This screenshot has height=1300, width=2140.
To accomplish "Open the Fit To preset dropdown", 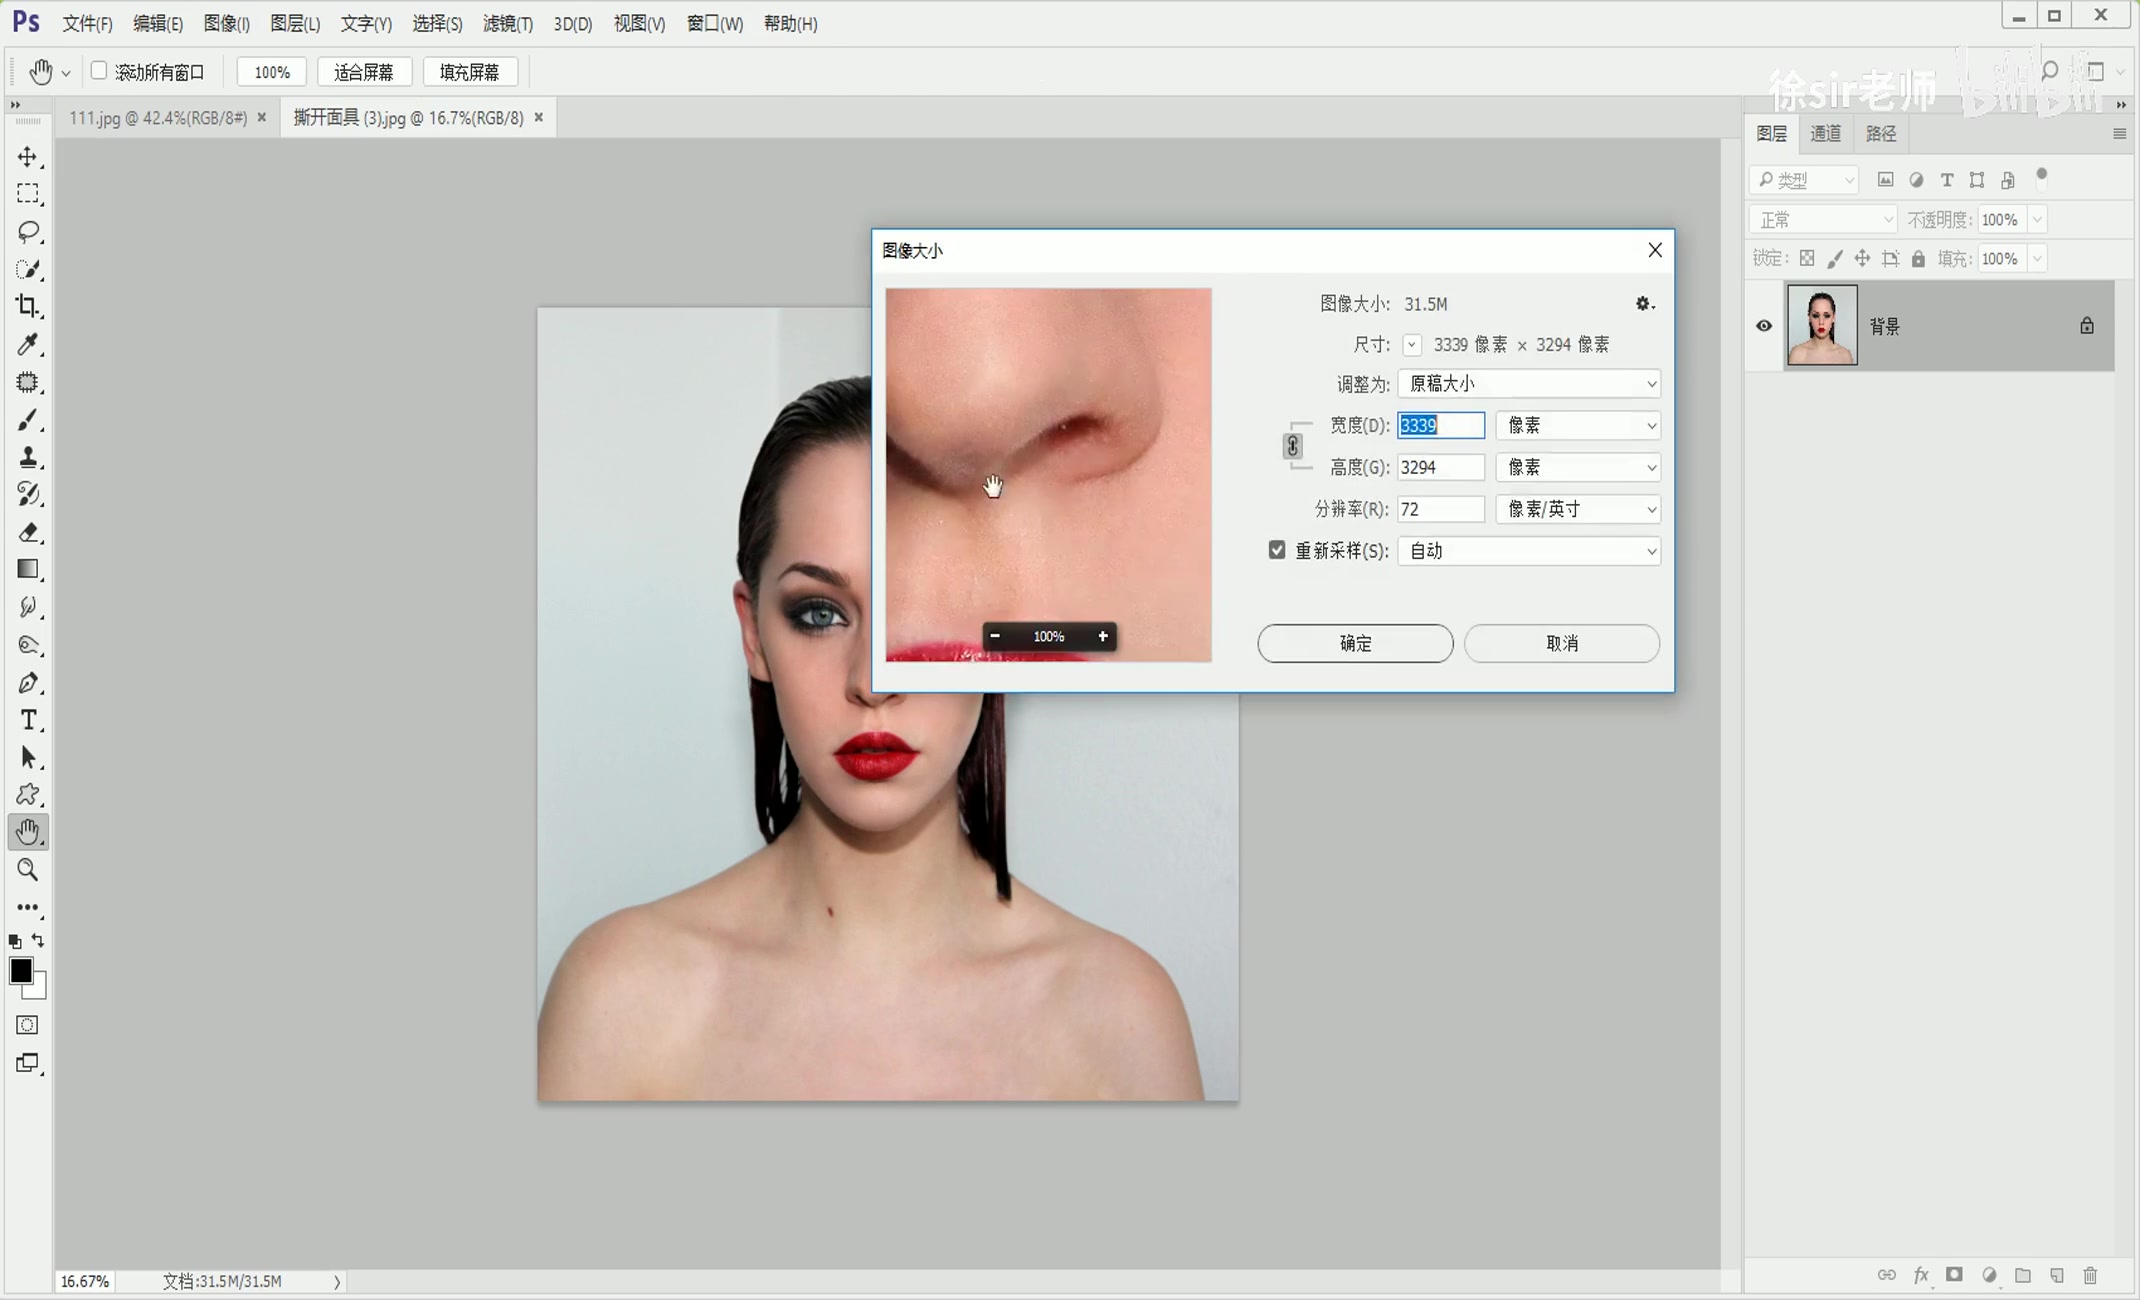I will pyautogui.click(x=1528, y=384).
